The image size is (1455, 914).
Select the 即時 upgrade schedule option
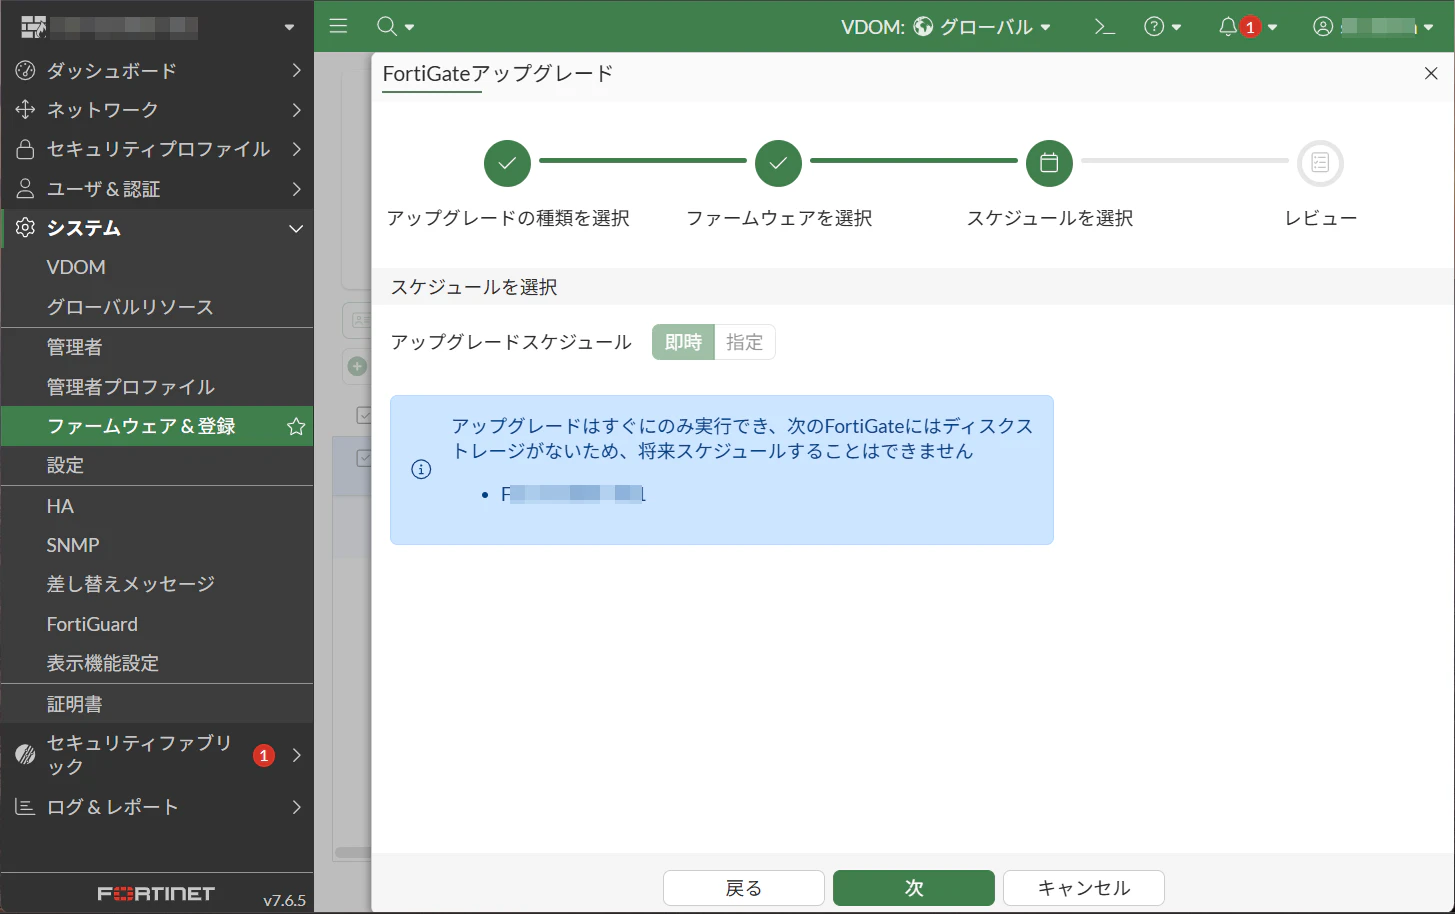click(682, 342)
